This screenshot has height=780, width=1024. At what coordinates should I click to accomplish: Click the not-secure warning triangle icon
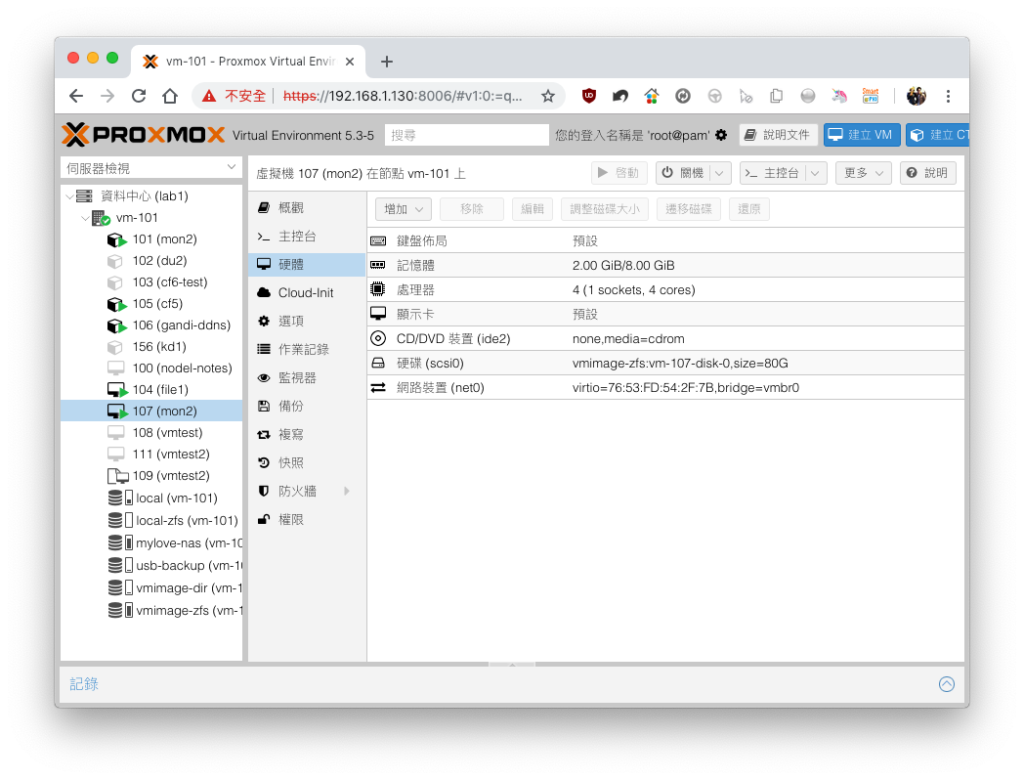click(209, 96)
